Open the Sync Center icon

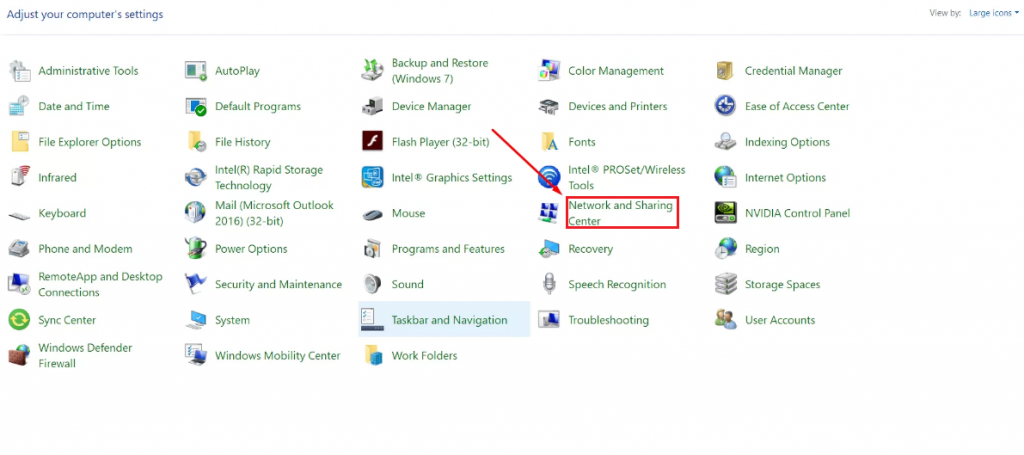pyautogui.click(x=20, y=320)
